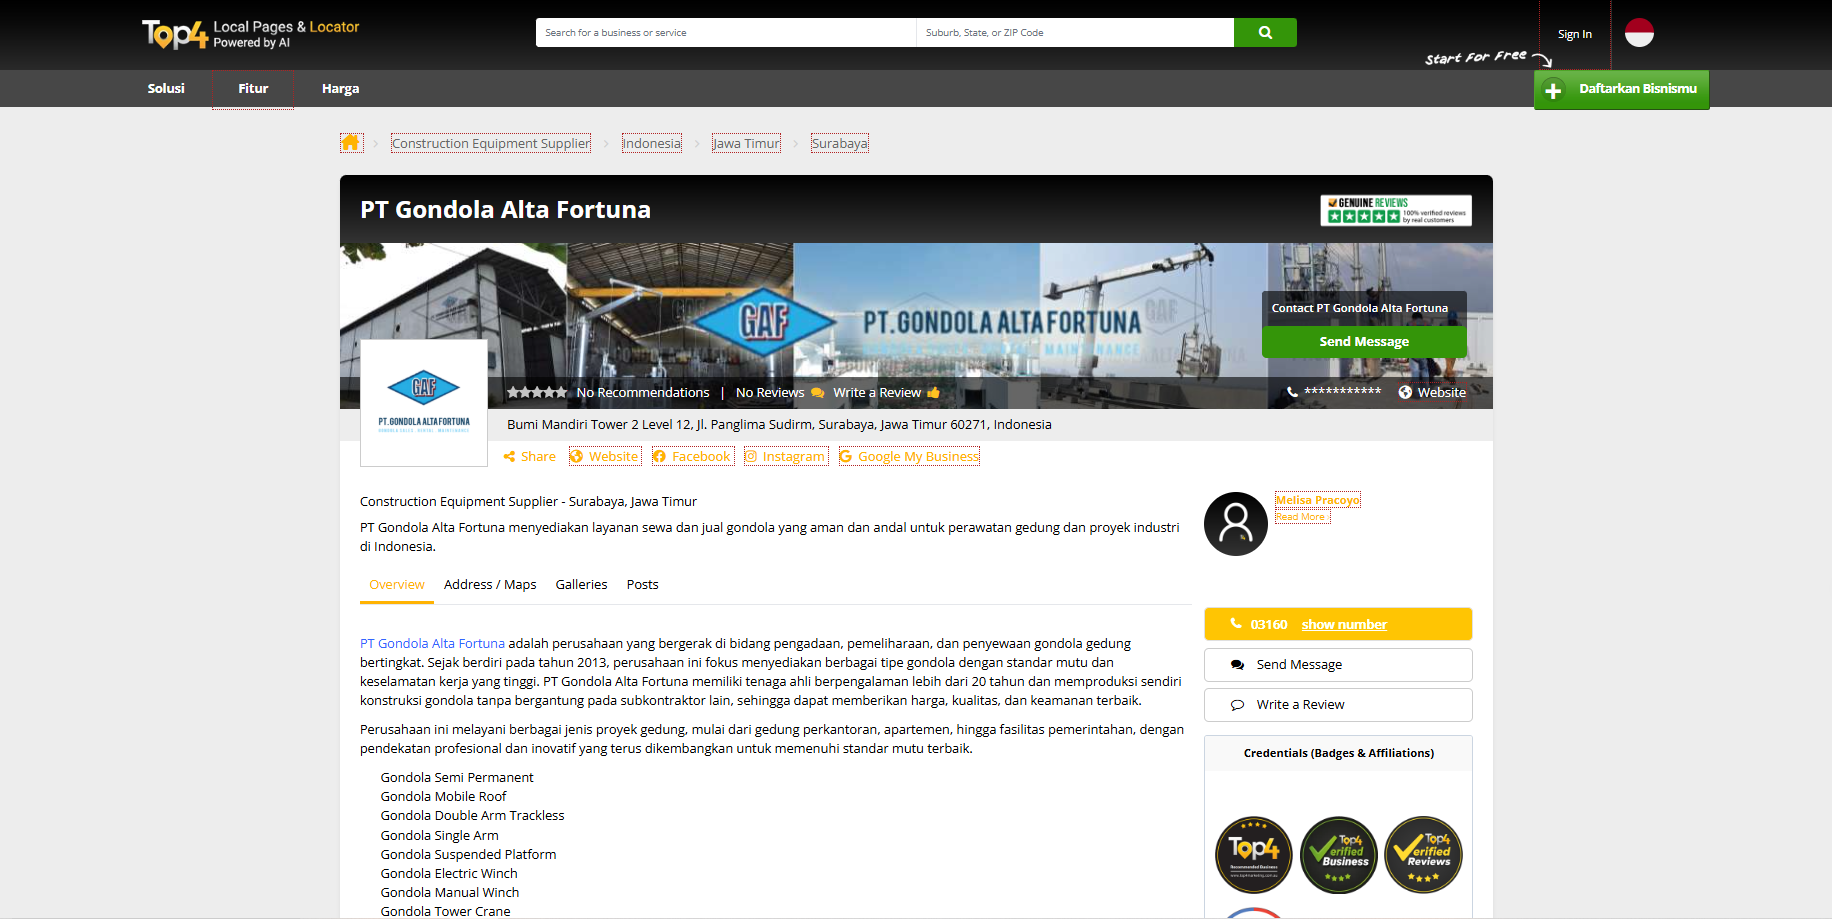
Task: Click the Melisa Pracoyo avatar icon
Action: point(1236,524)
